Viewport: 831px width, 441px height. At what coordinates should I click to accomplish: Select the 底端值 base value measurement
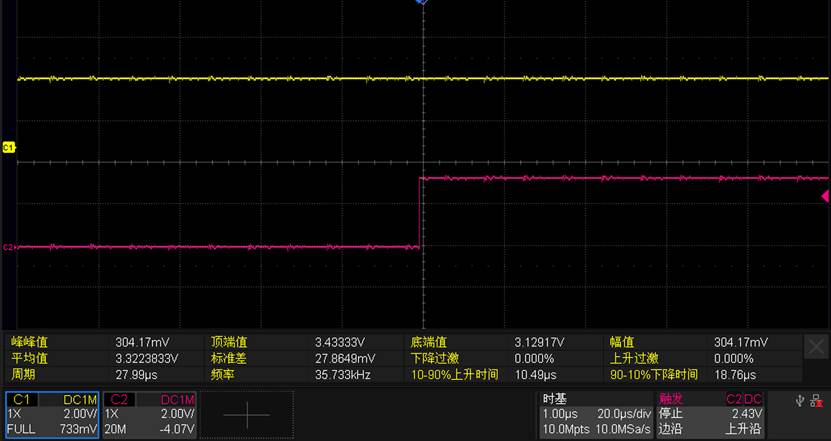[429, 342]
